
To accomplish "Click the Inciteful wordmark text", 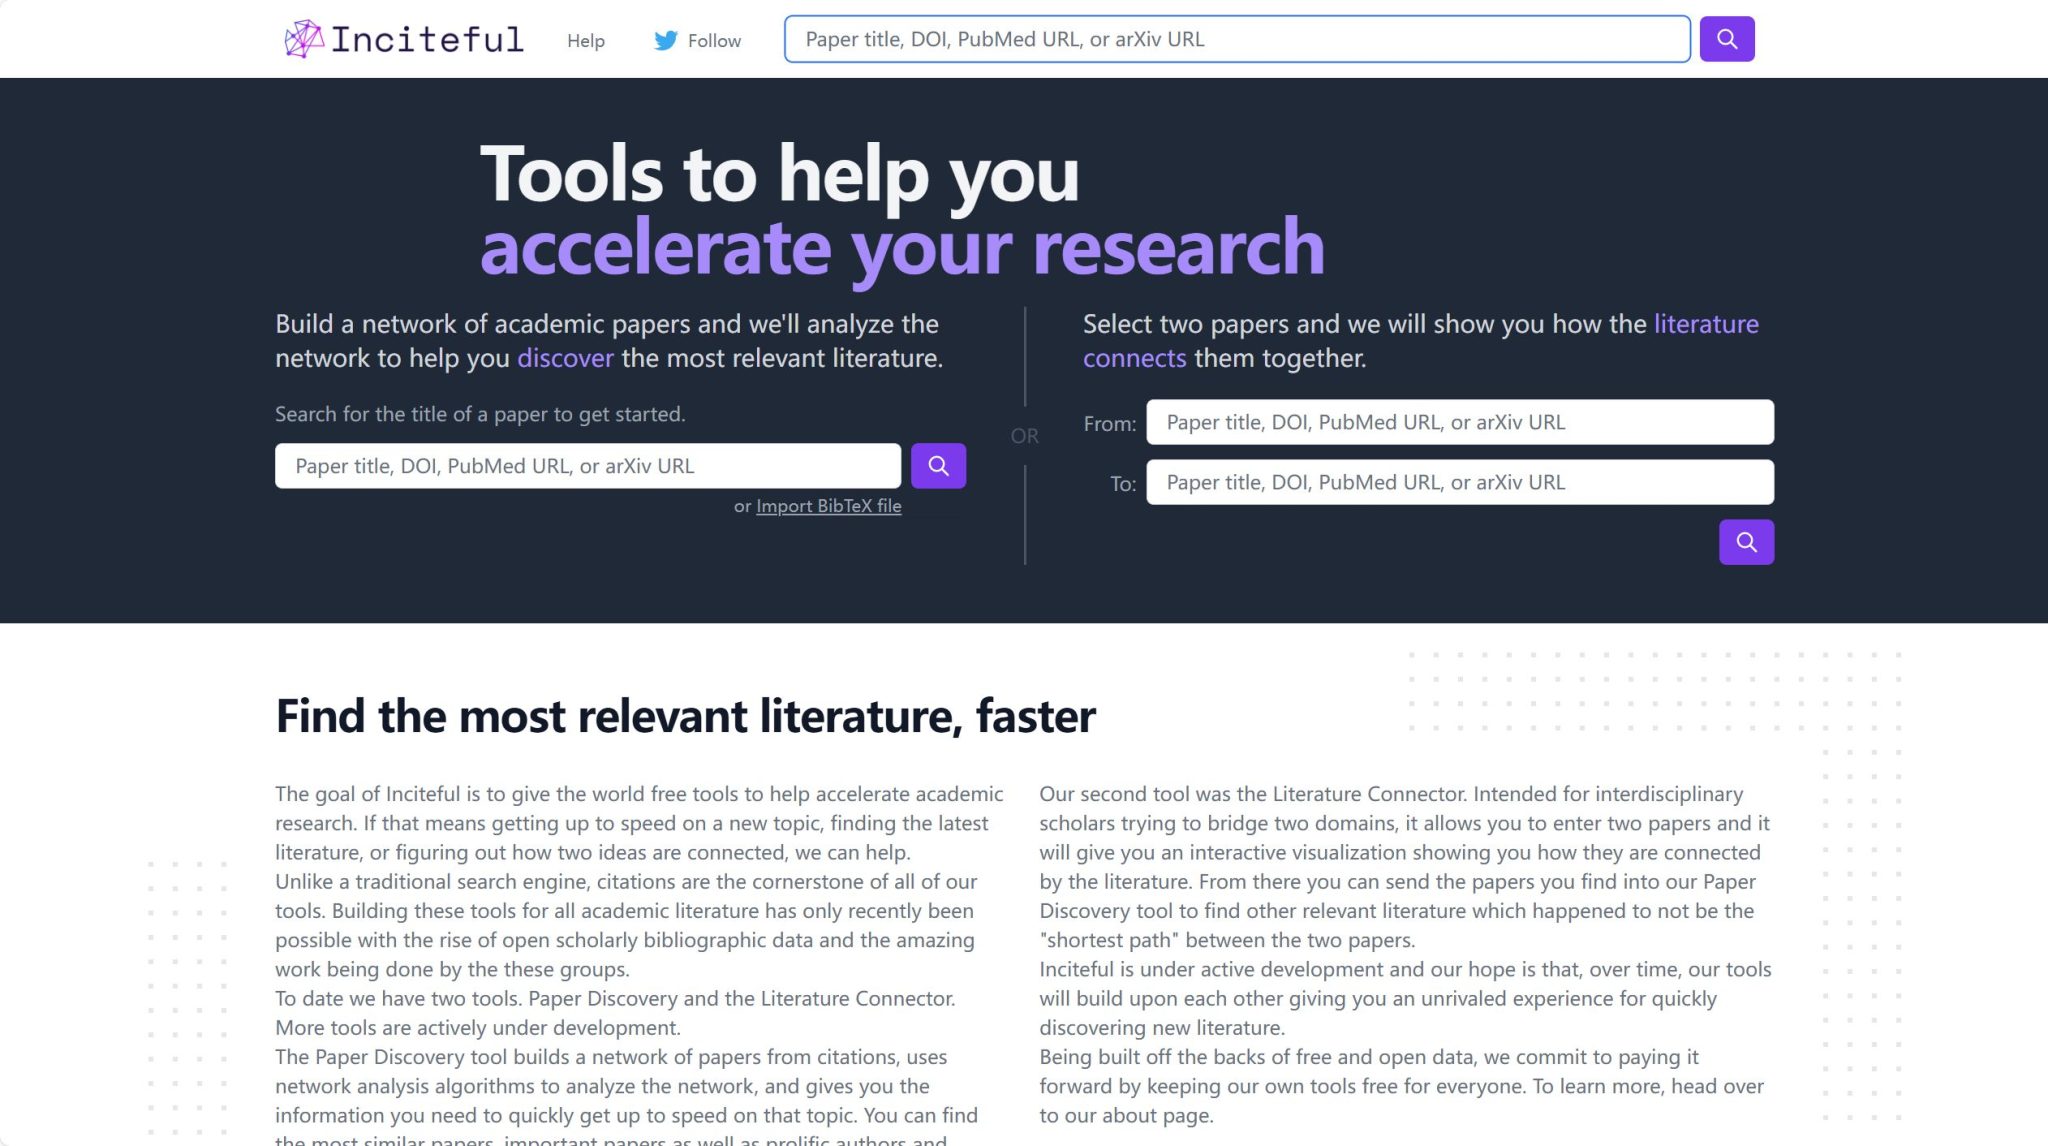I will pos(427,40).
